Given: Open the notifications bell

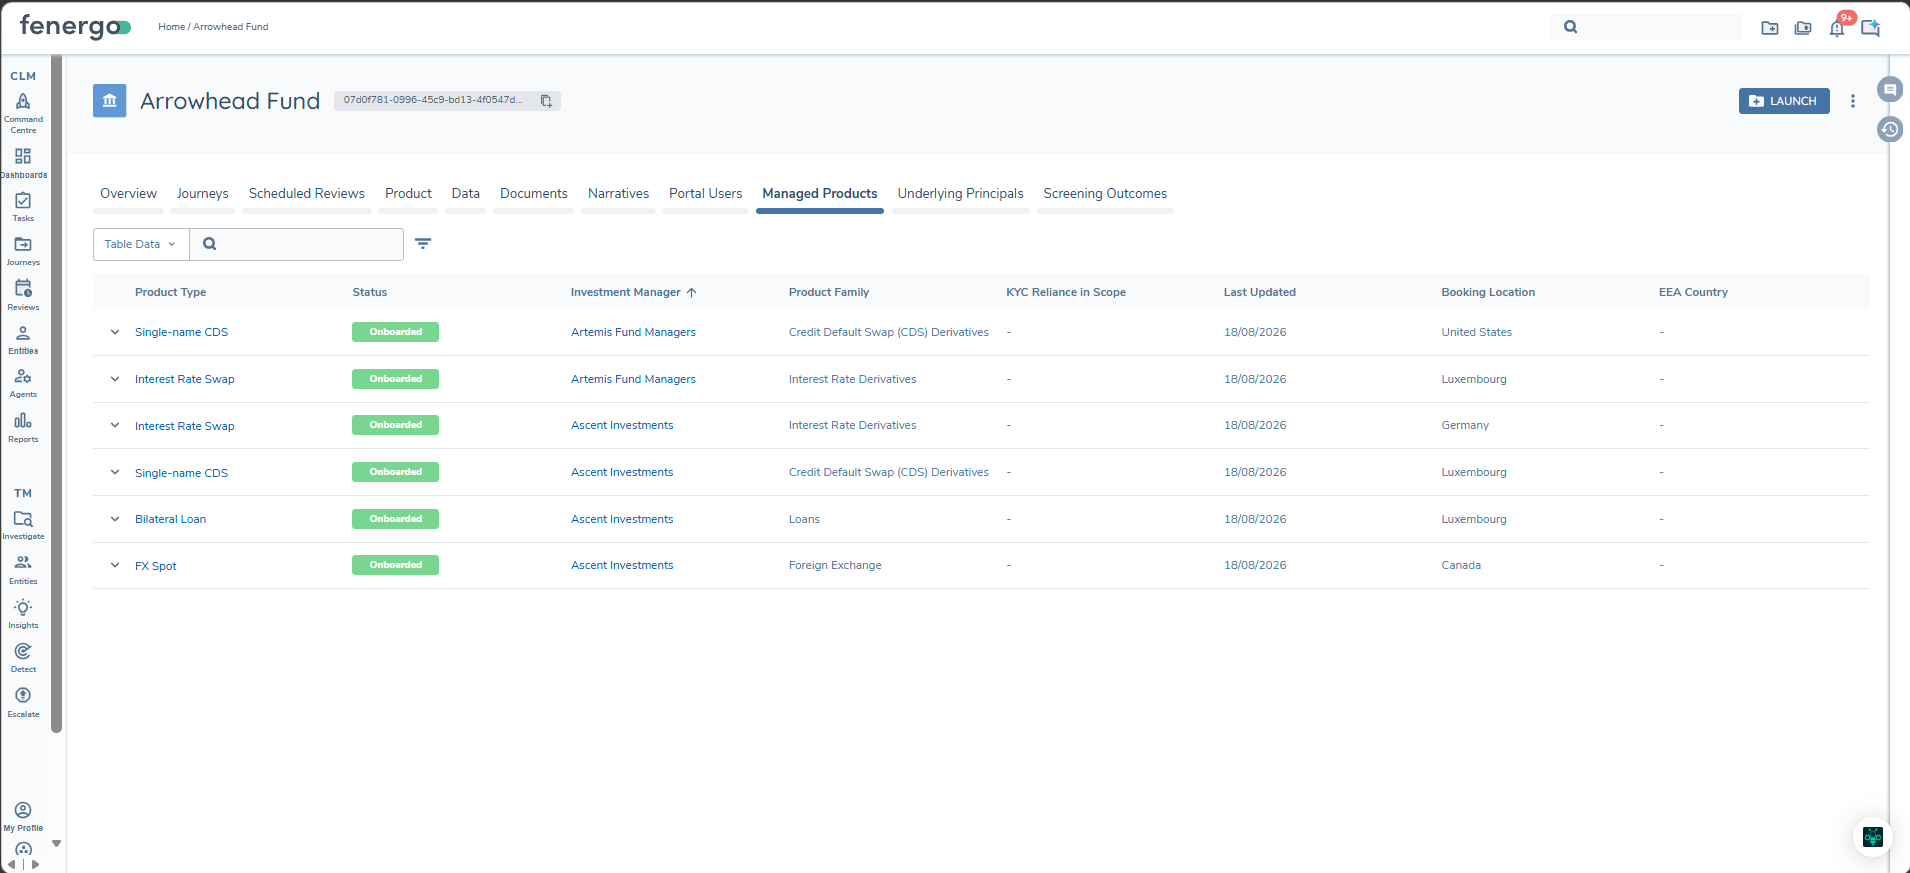Looking at the screenshot, I should pyautogui.click(x=1837, y=28).
